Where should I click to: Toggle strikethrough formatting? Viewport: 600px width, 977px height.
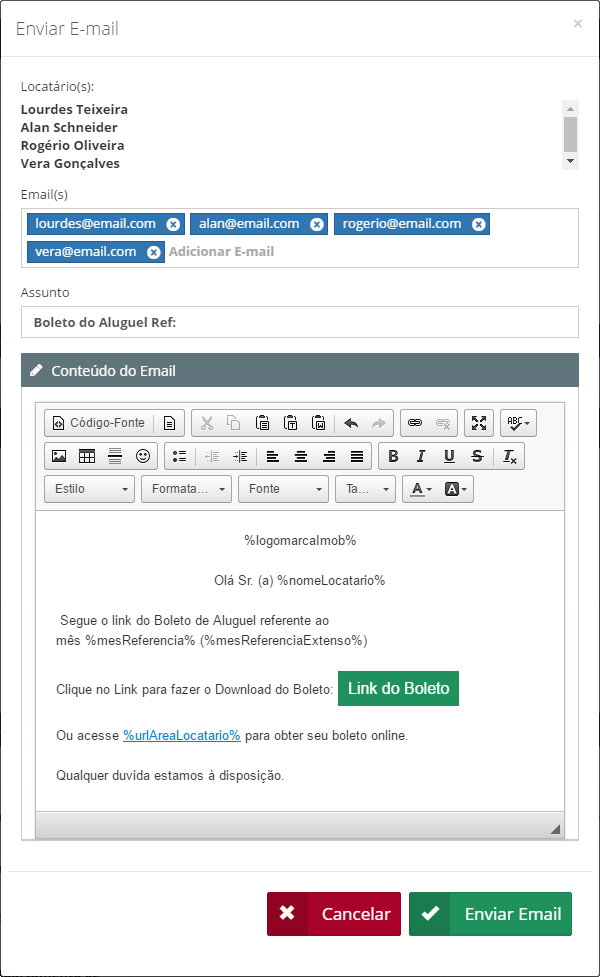(477, 456)
